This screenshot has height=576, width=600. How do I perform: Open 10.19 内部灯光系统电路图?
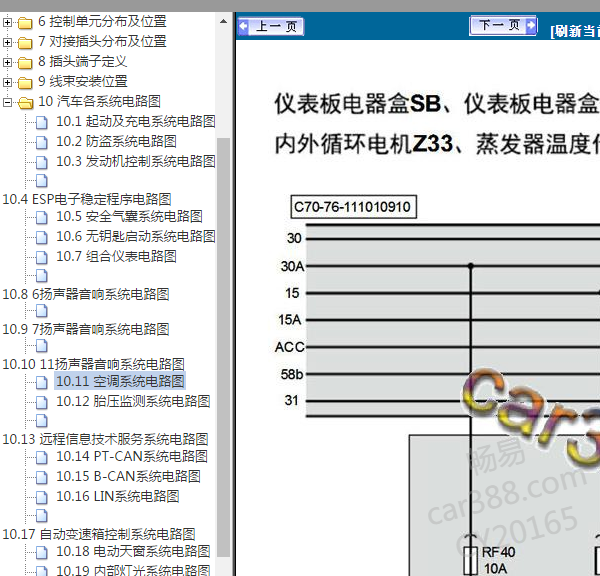click(133, 570)
